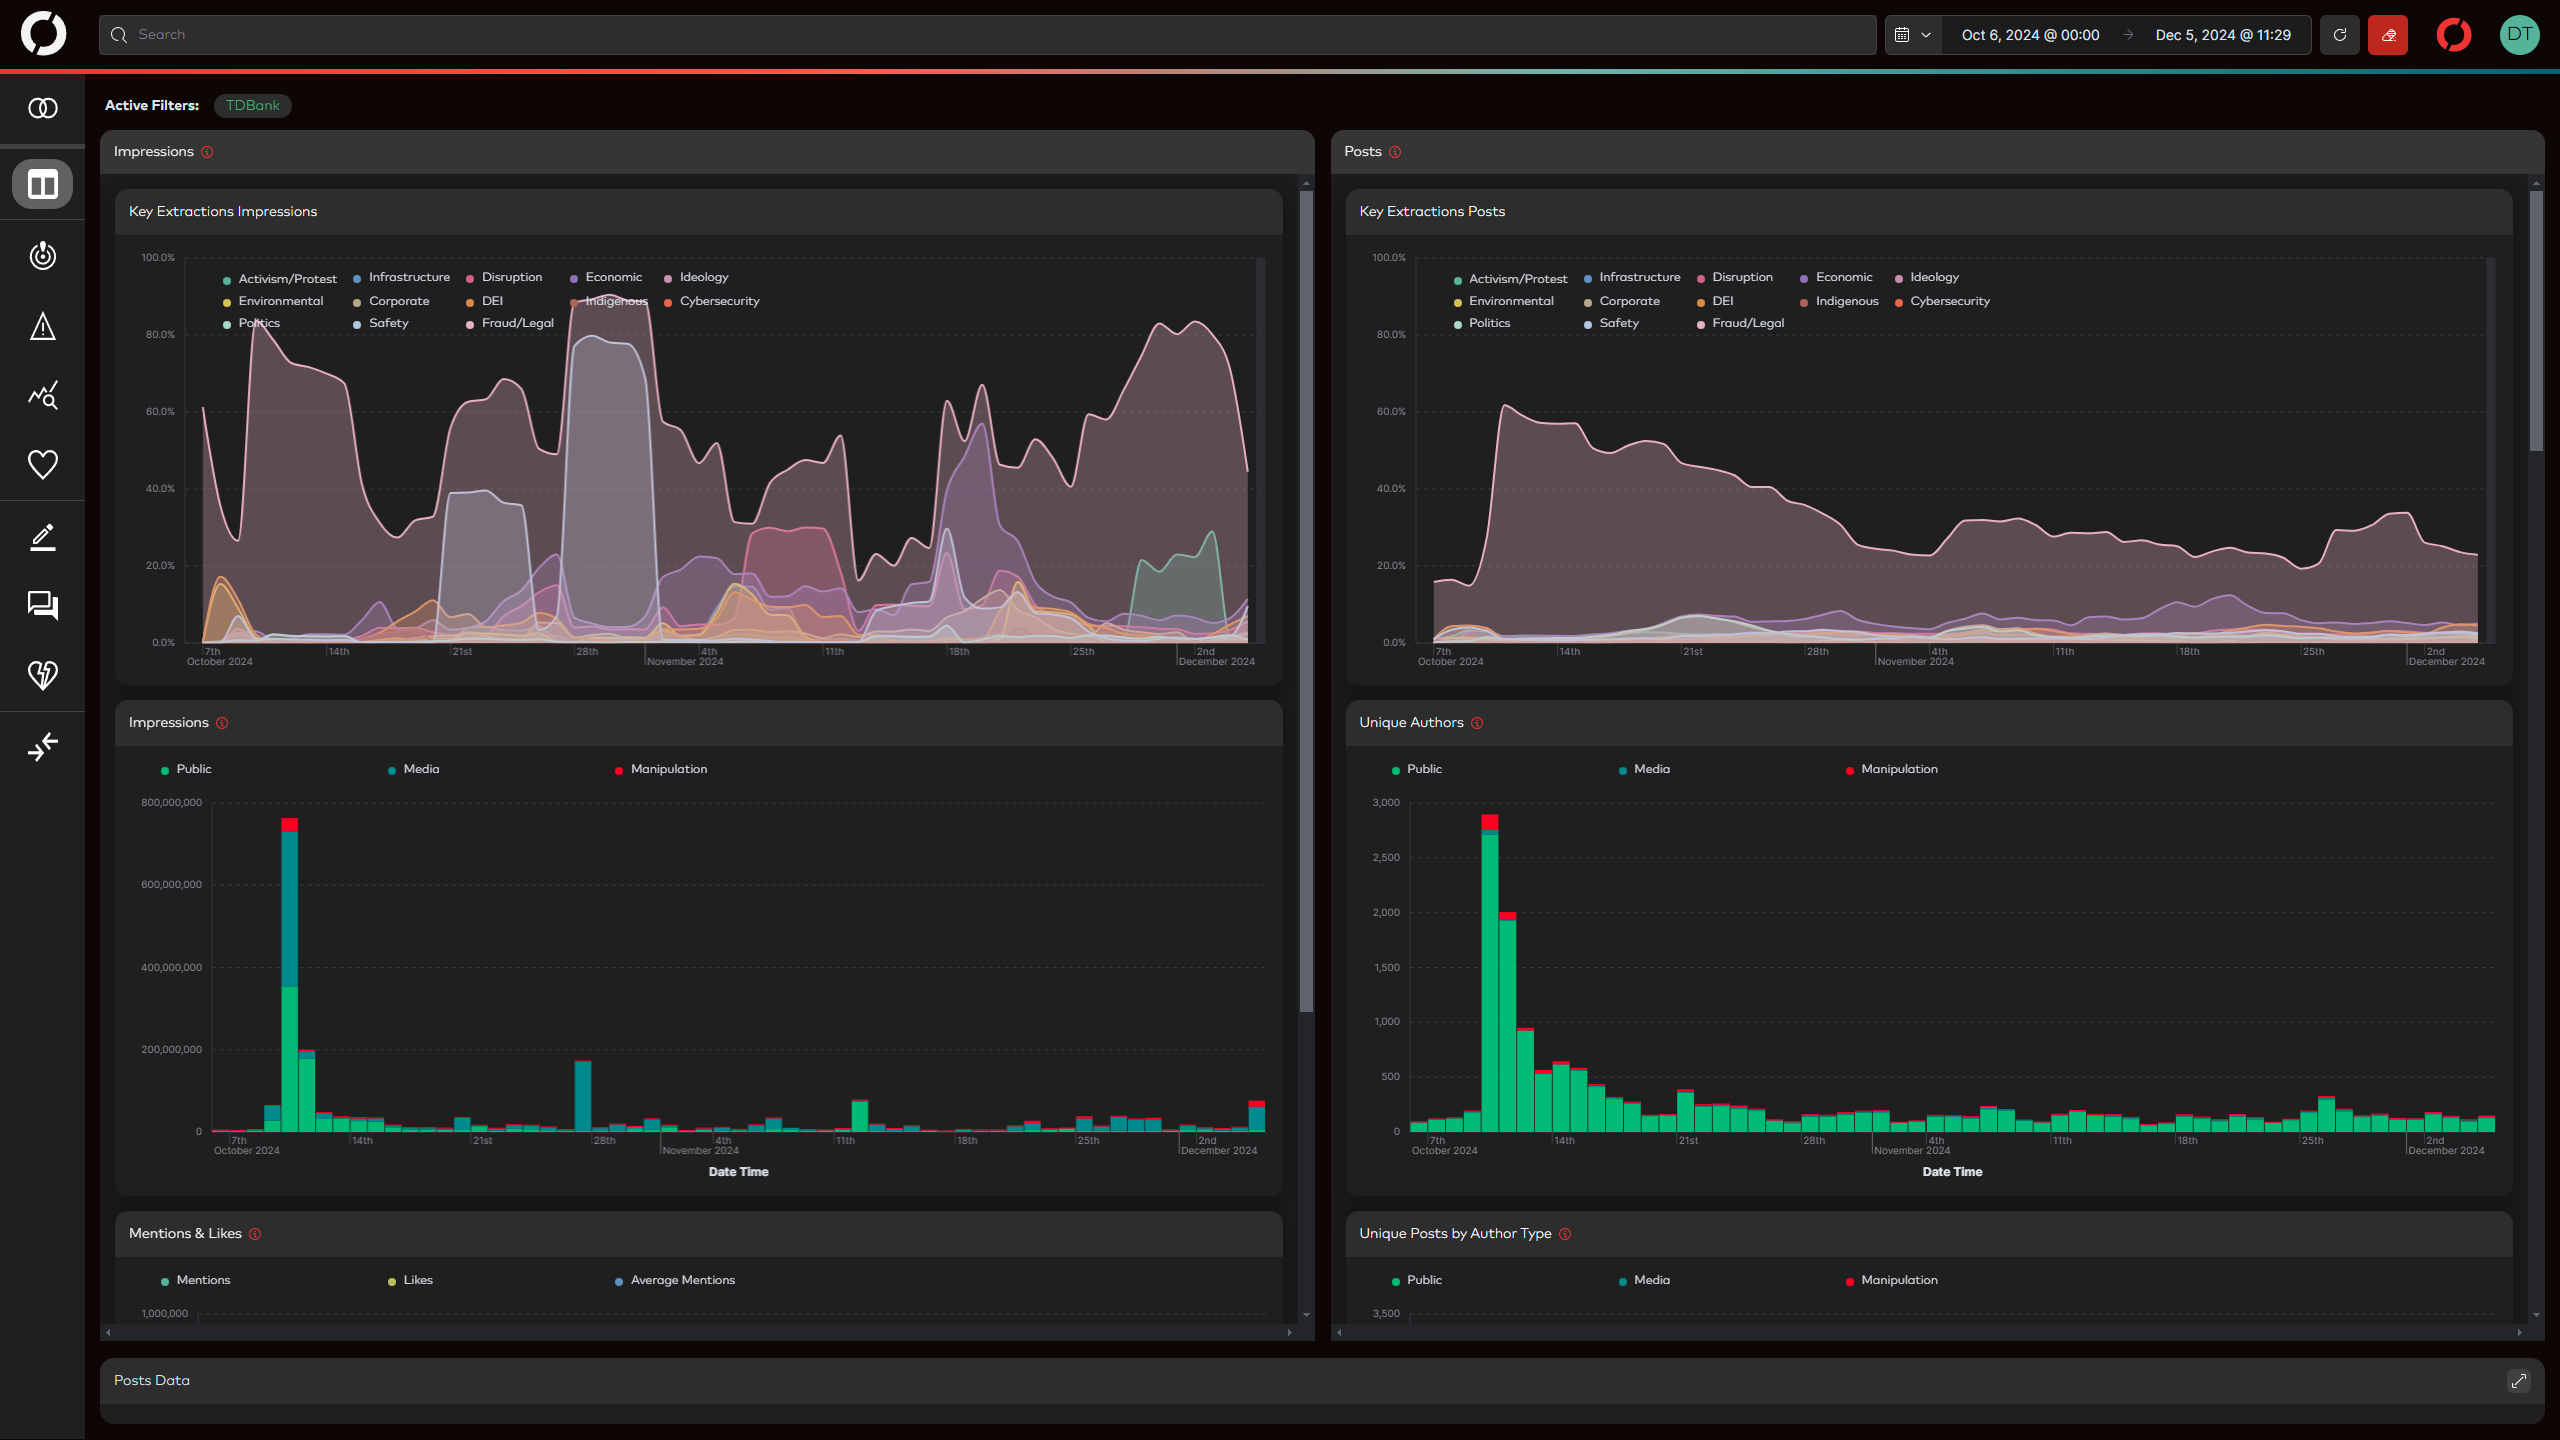Click the red eraser clear filters button

click(x=2388, y=35)
